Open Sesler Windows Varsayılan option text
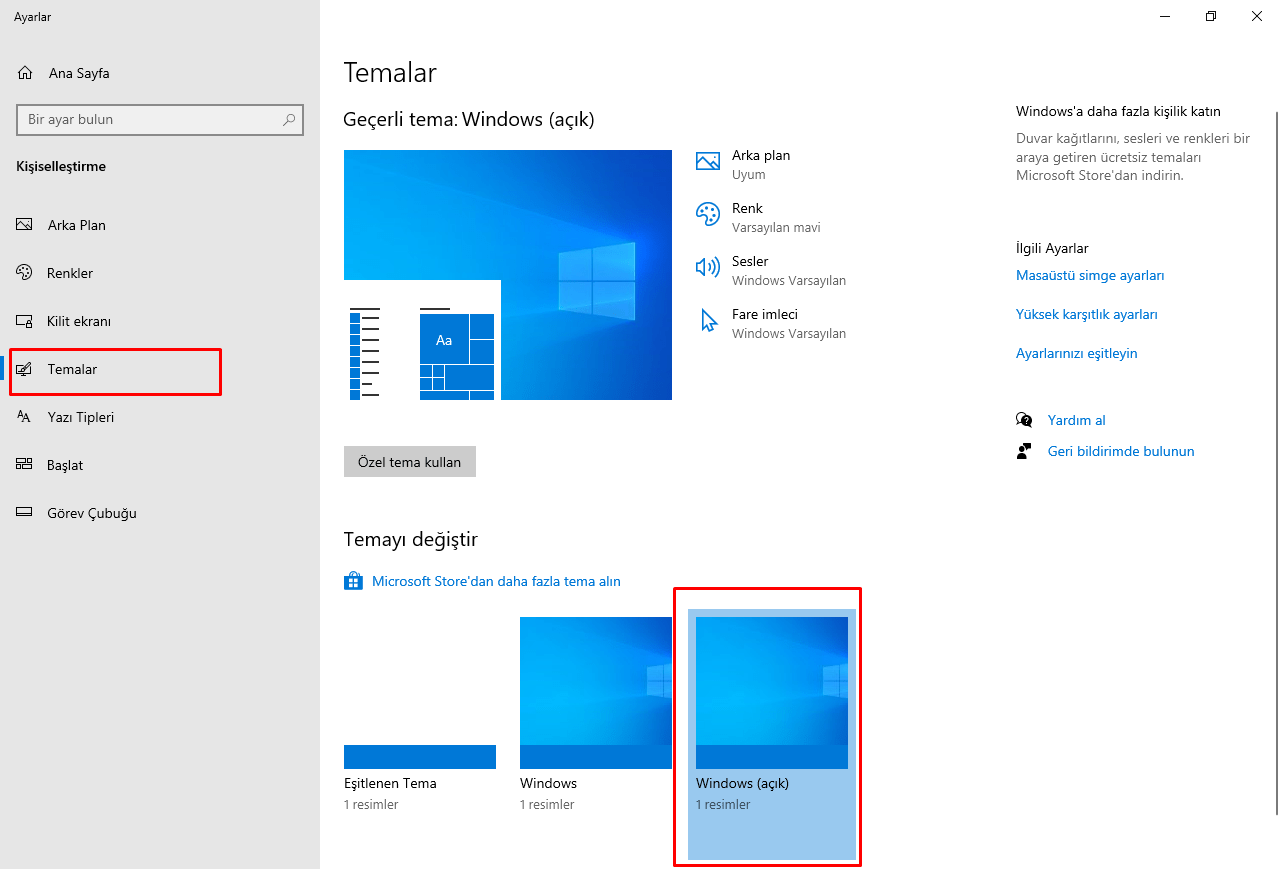Viewport: 1279px width, 869px height. (x=789, y=270)
